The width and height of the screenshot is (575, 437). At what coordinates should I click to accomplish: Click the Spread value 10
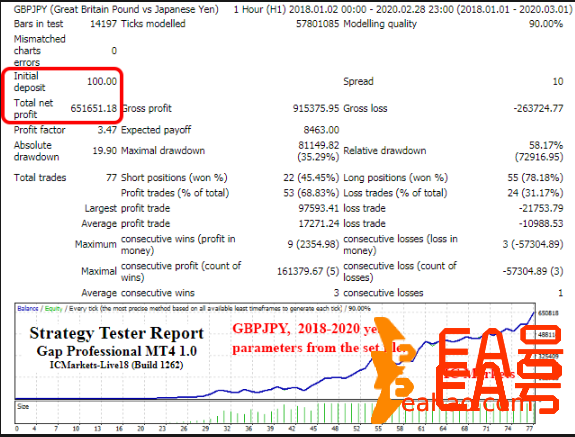(x=558, y=81)
